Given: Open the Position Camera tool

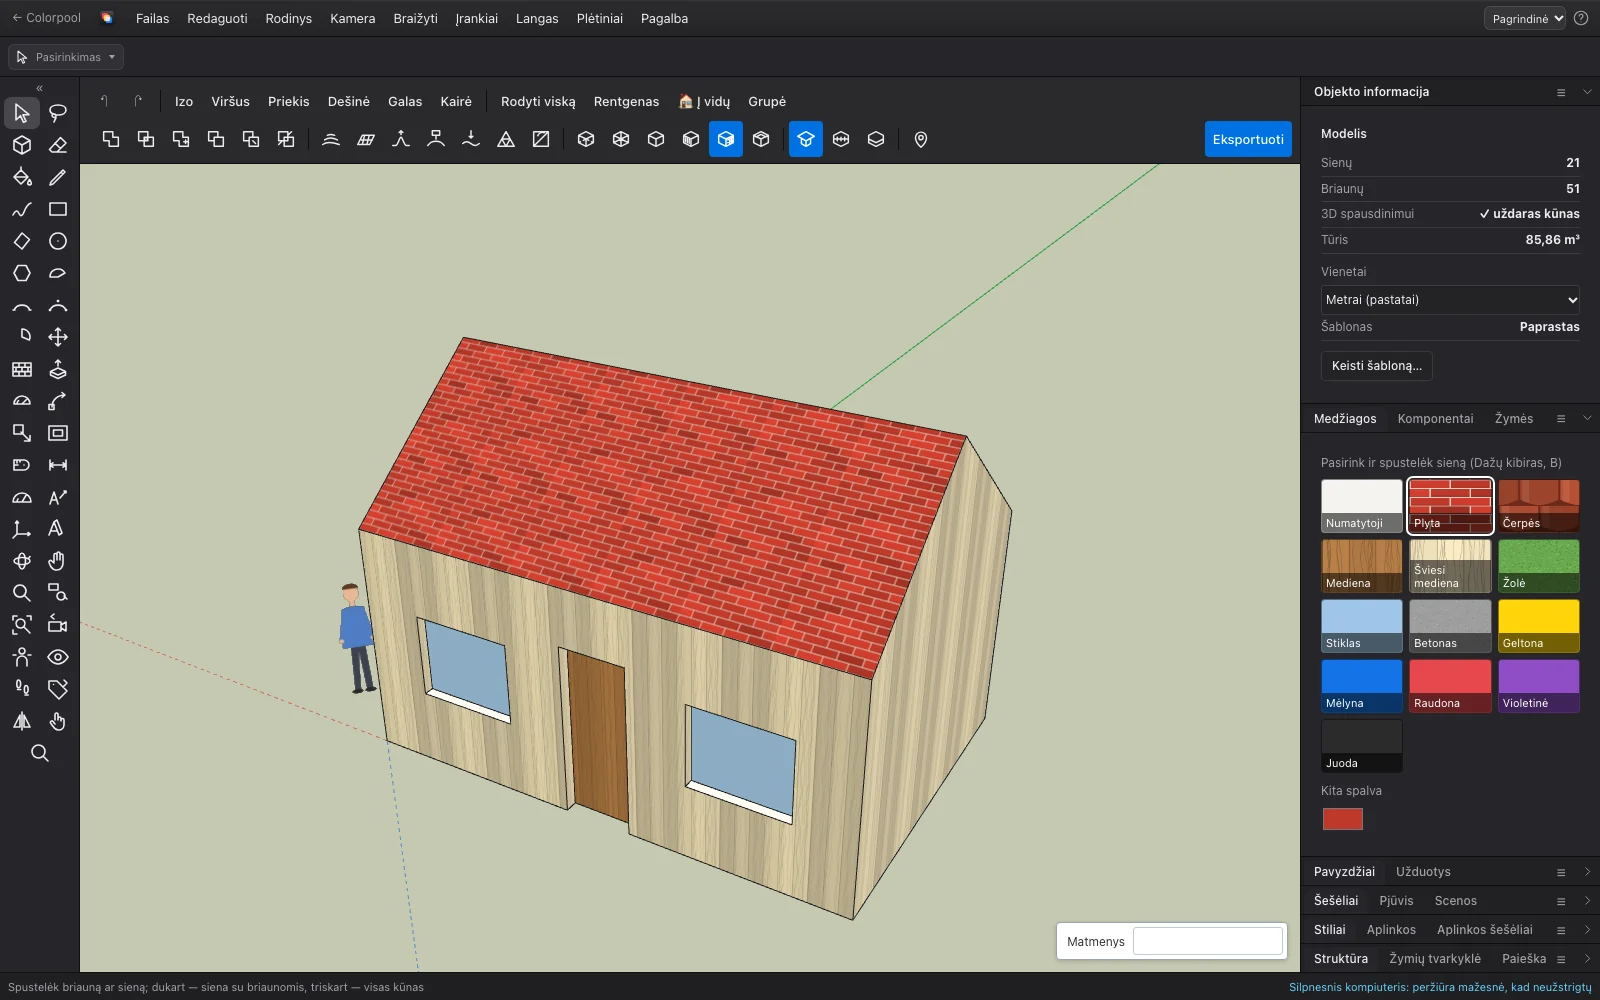Looking at the screenshot, I should [22, 657].
